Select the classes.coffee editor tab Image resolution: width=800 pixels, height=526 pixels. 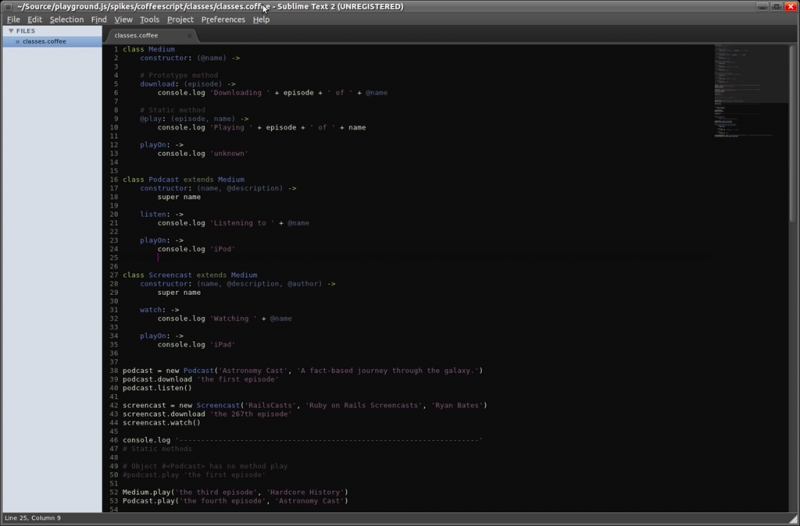coord(136,35)
